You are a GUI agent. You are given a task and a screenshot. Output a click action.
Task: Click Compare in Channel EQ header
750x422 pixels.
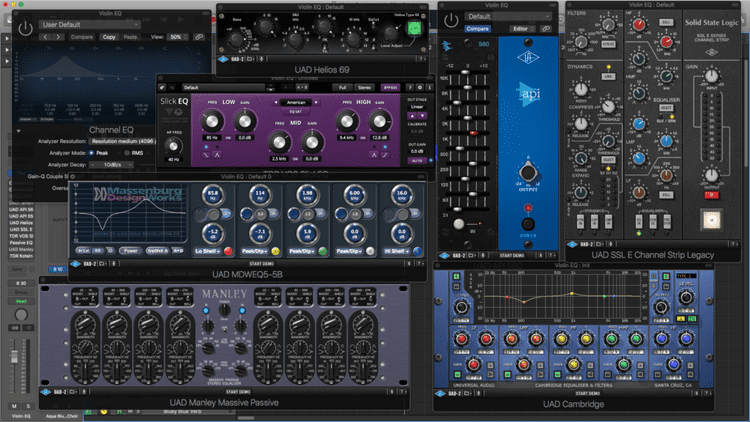(82, 37)
